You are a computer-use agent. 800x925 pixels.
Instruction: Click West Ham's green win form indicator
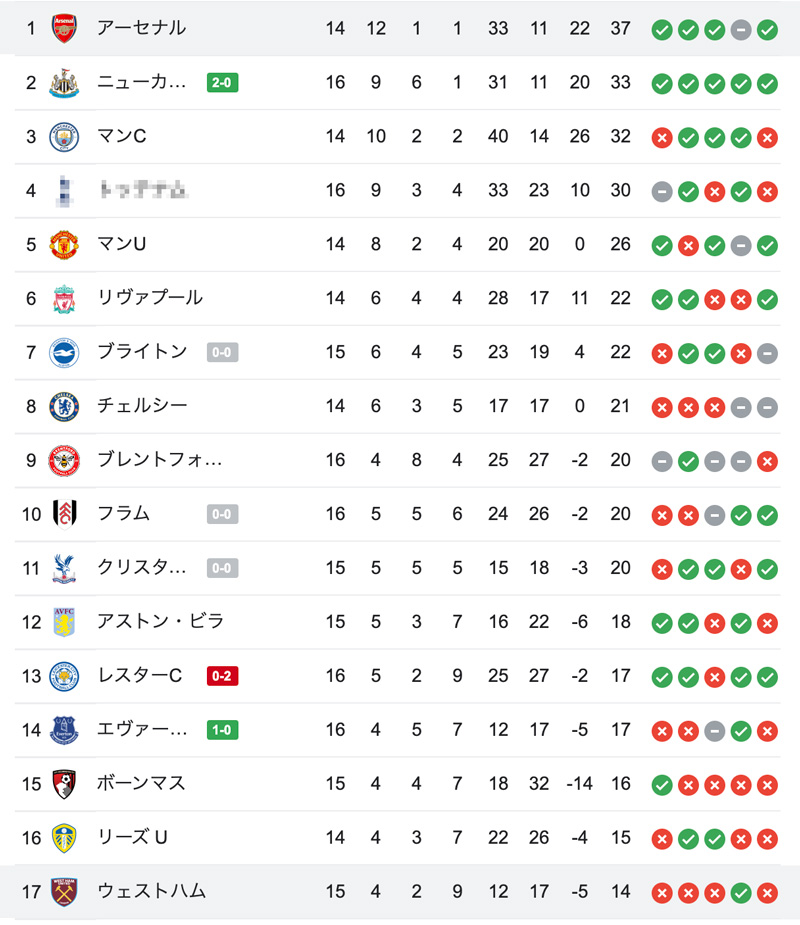(741, 893)
